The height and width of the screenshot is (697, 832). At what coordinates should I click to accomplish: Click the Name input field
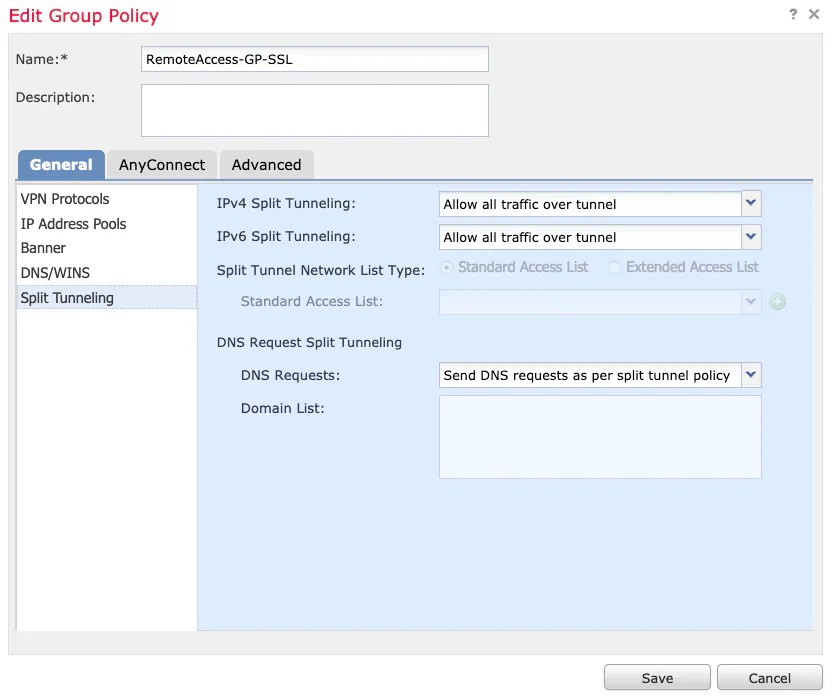click(315, 59)
